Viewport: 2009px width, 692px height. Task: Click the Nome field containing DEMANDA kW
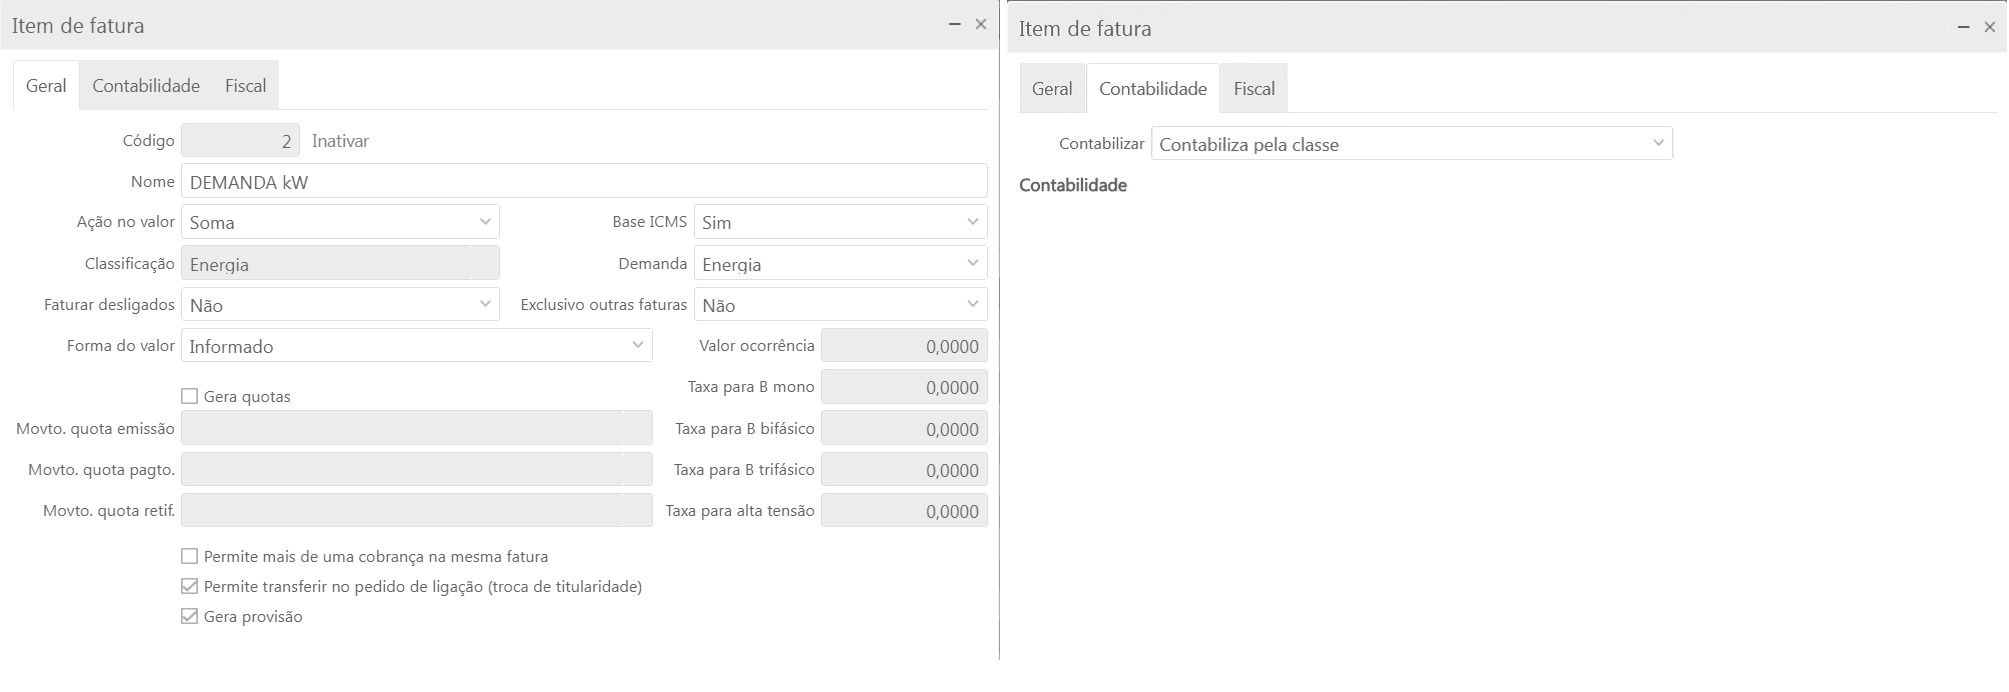coord(584,182)
